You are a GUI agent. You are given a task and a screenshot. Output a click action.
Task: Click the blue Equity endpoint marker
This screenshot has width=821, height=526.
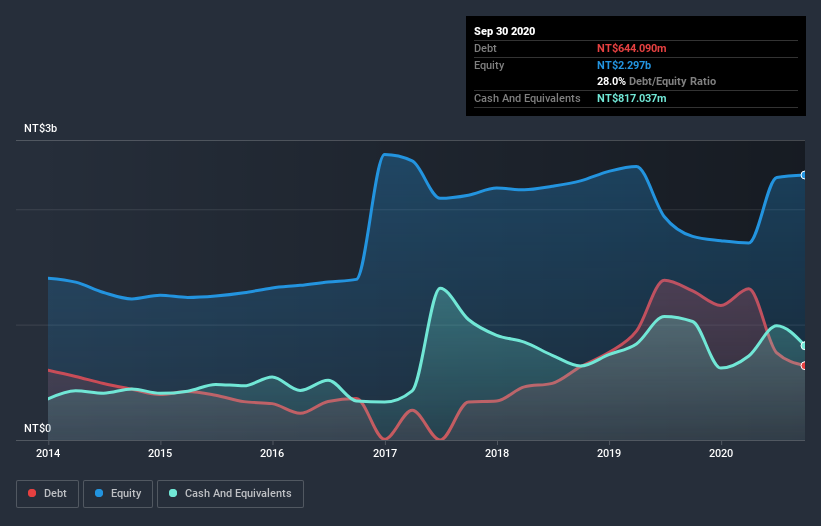pyautogui.click(x=804, y=175)
